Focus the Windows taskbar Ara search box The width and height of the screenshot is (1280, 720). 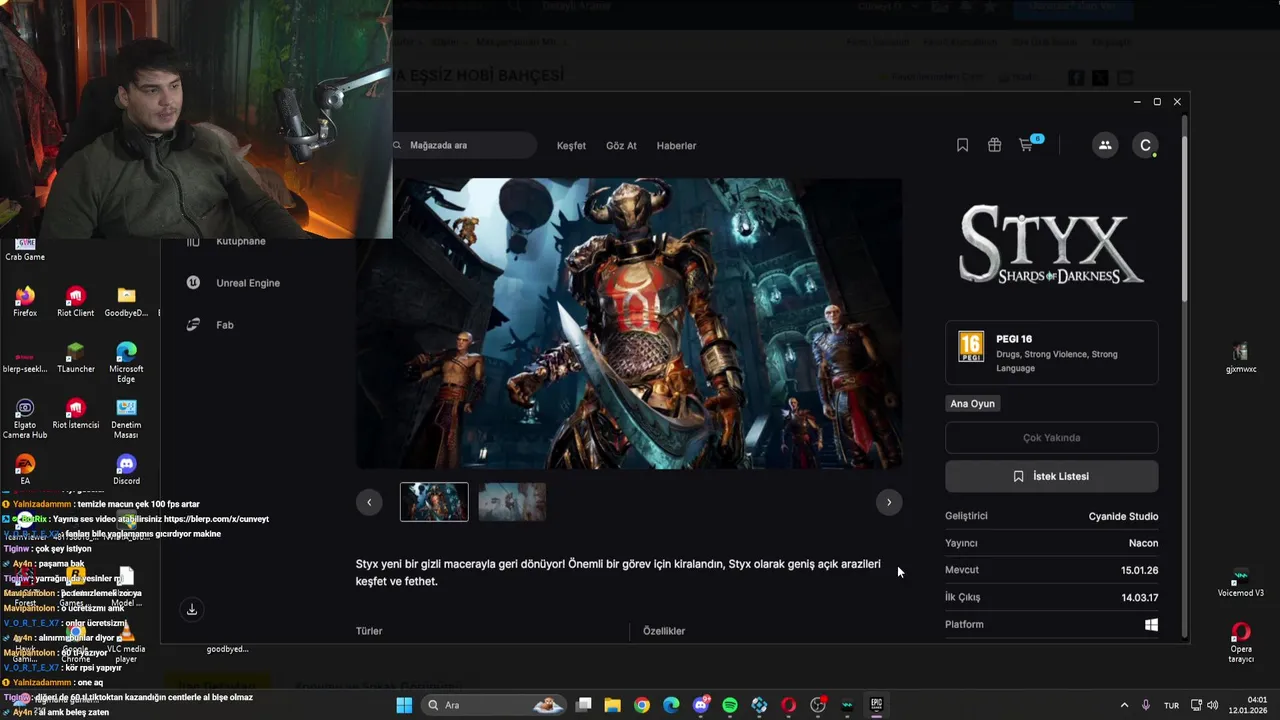coord(493,705)
